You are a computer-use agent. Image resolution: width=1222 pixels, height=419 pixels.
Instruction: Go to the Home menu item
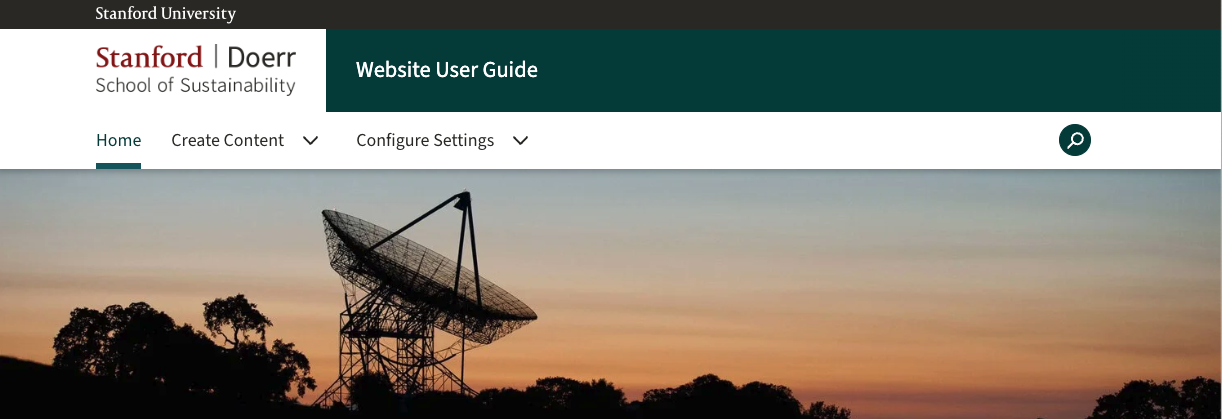click(118, 141)
